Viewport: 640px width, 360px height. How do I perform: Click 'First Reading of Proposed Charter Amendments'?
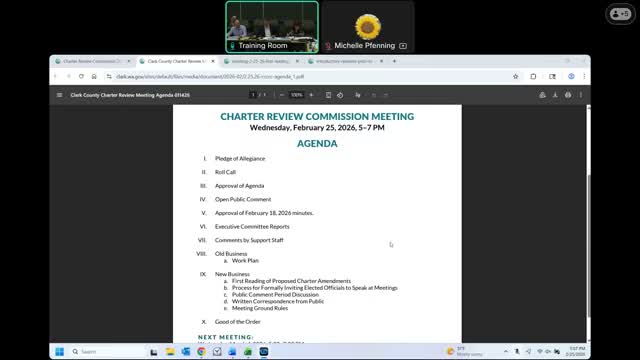(x=291, y=281)
